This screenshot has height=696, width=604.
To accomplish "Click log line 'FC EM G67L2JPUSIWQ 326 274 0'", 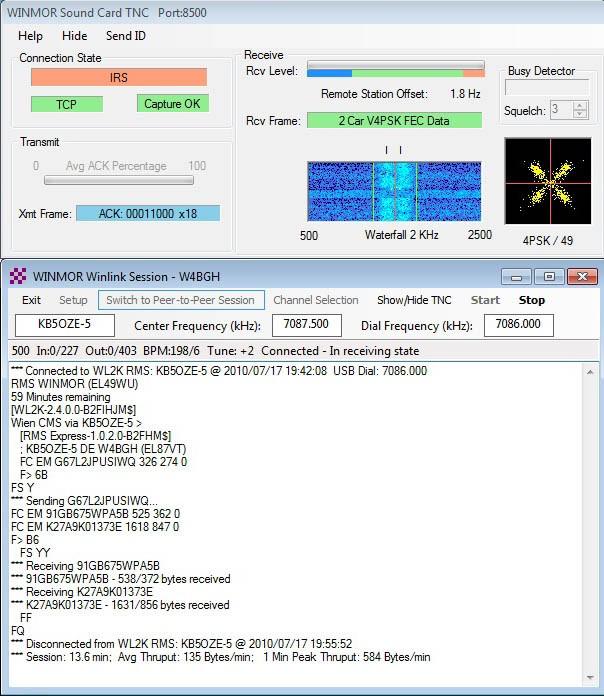I will (103, 462).
